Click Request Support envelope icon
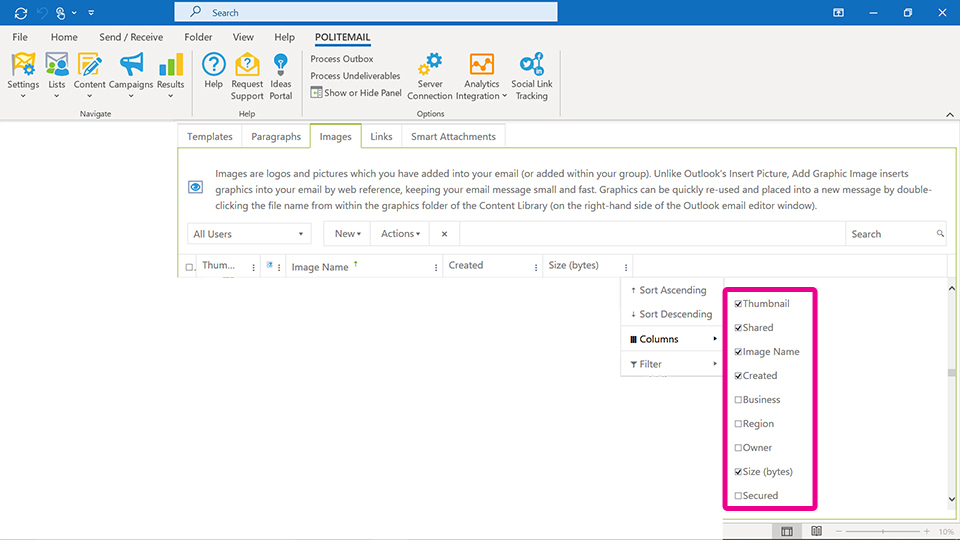The image size is (960, 540). click(x=247, y=66)
